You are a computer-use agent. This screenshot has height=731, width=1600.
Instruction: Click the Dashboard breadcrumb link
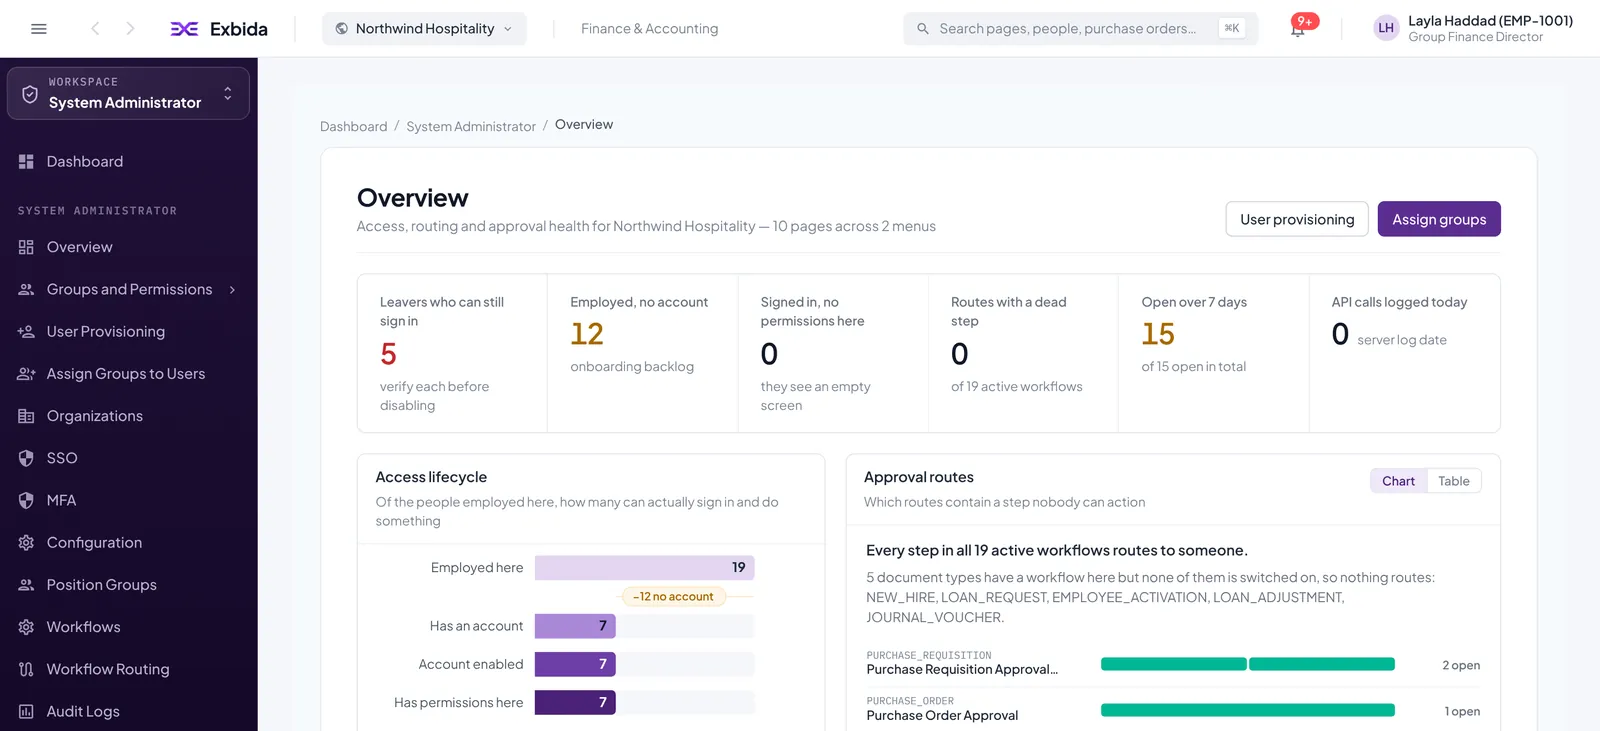coord(353,126)
